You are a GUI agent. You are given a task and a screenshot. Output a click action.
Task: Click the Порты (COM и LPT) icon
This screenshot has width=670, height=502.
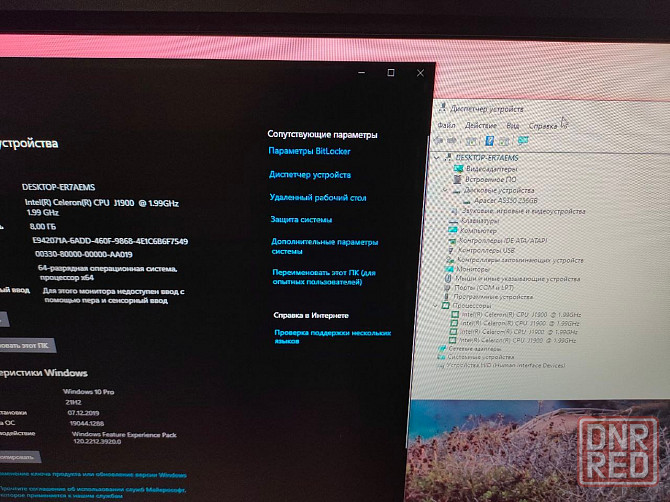[x=447, y=288]
